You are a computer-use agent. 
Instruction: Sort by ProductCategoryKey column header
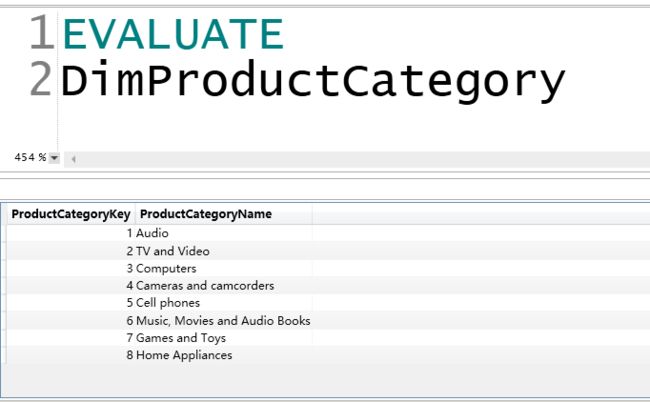tap(71, 214)
